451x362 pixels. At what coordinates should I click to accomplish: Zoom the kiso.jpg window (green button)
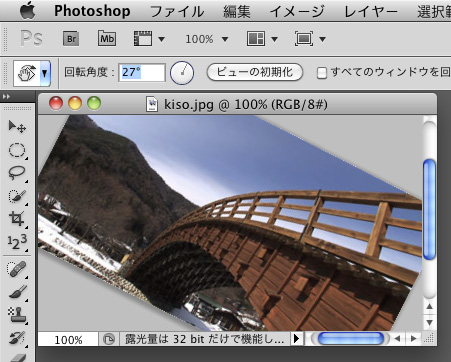click(x=94, y=103)
